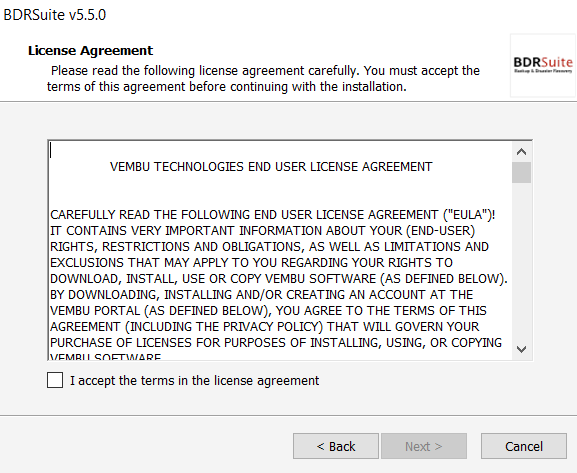Click the 'PURCHASE OF LICENSES' line
This screenshot has height=473, width=577.
(276, 343)
